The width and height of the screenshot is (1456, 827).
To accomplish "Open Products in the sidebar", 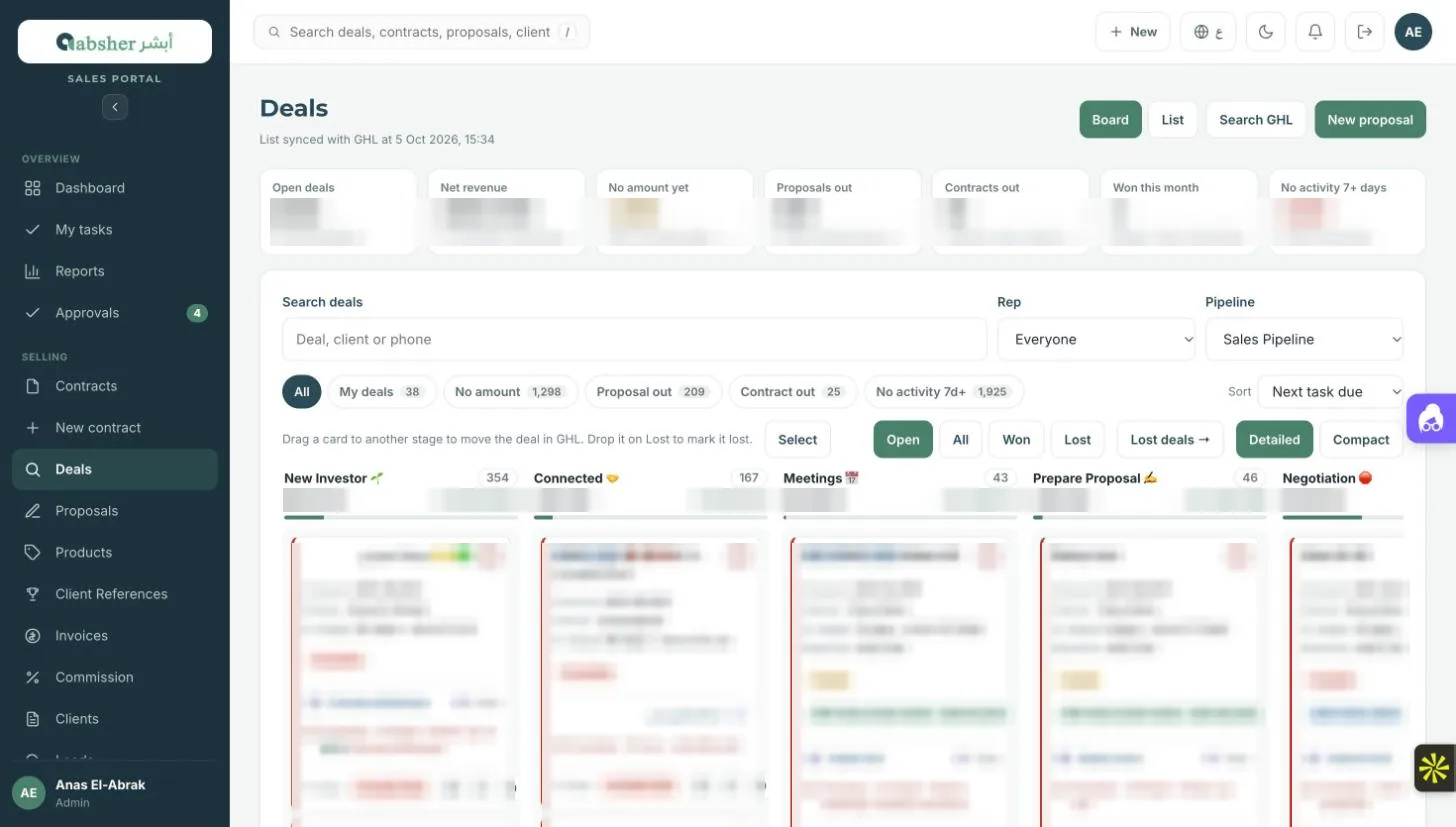I will click(x=114, y=552).
